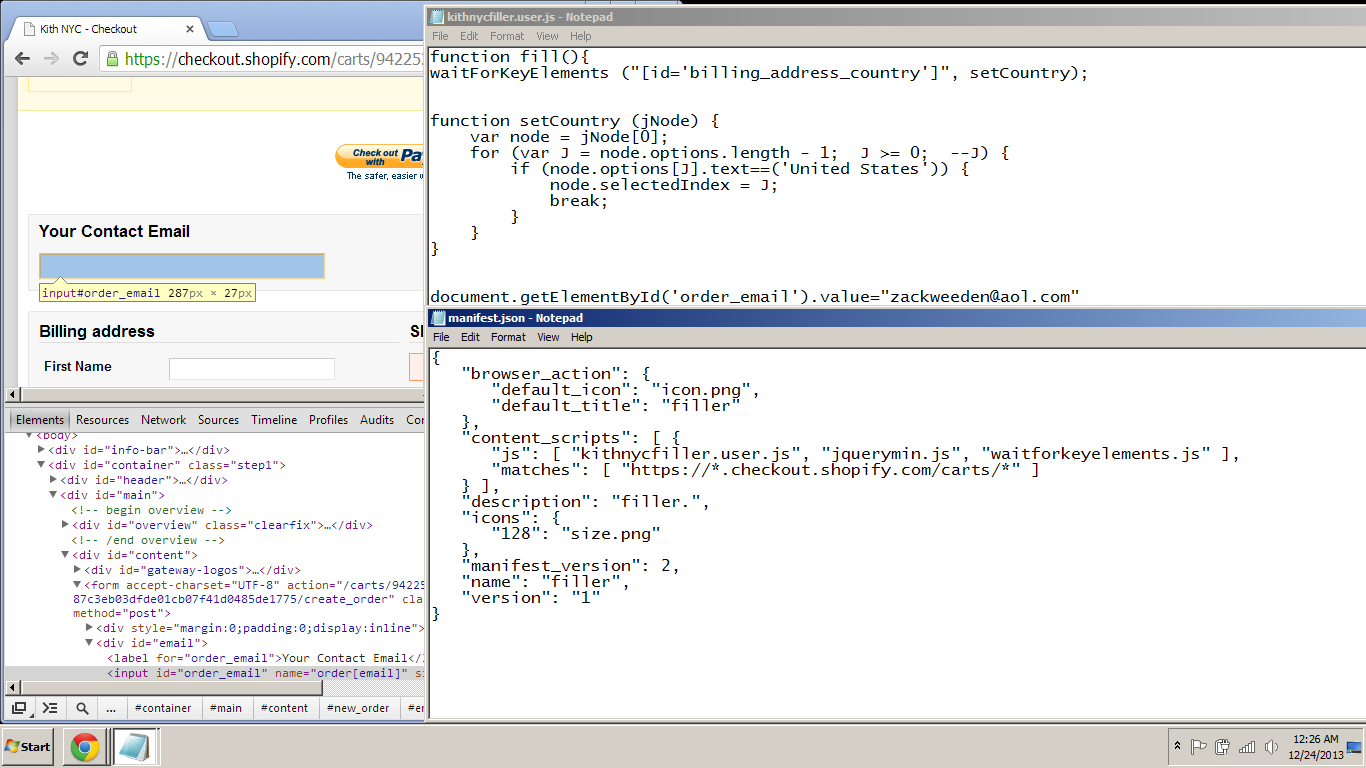Go back in Chrome browser
Viewport: 1366px width, 768px height.
click(x=22, y=59)
